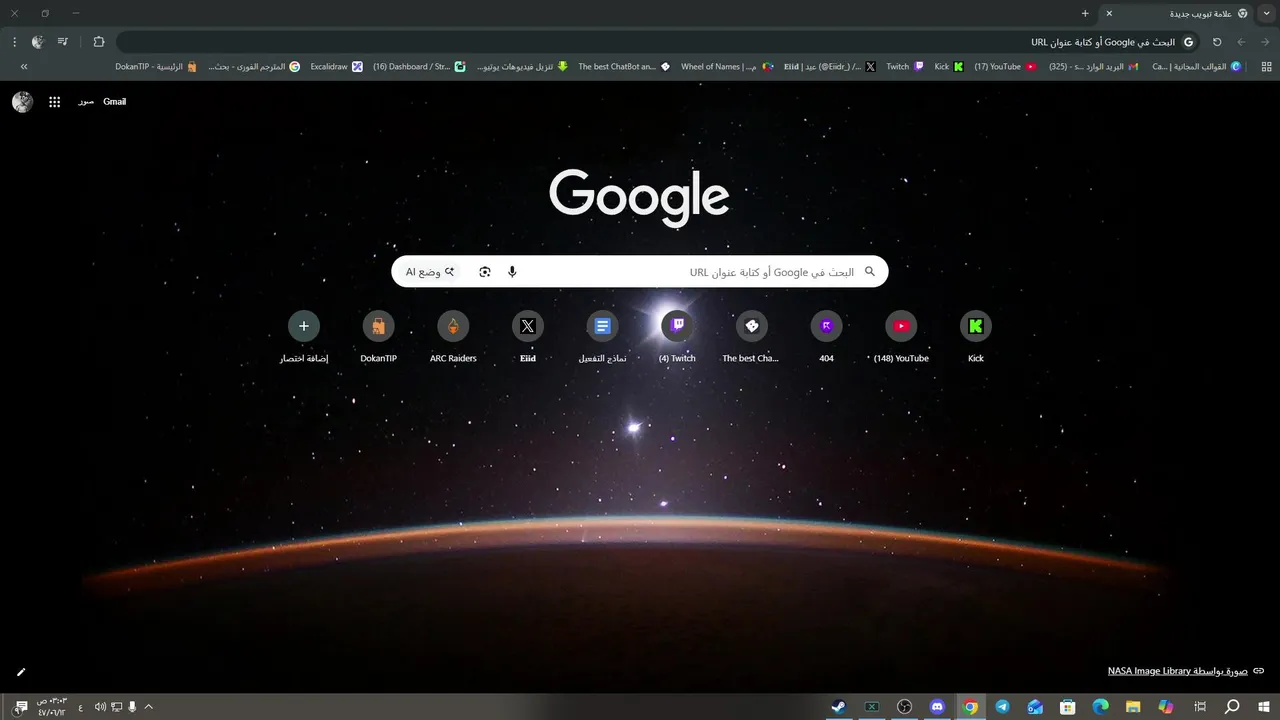Open Microsoft Store from the taskbar
Screen dimensions: 1280x720
(x=1068, y=707)
